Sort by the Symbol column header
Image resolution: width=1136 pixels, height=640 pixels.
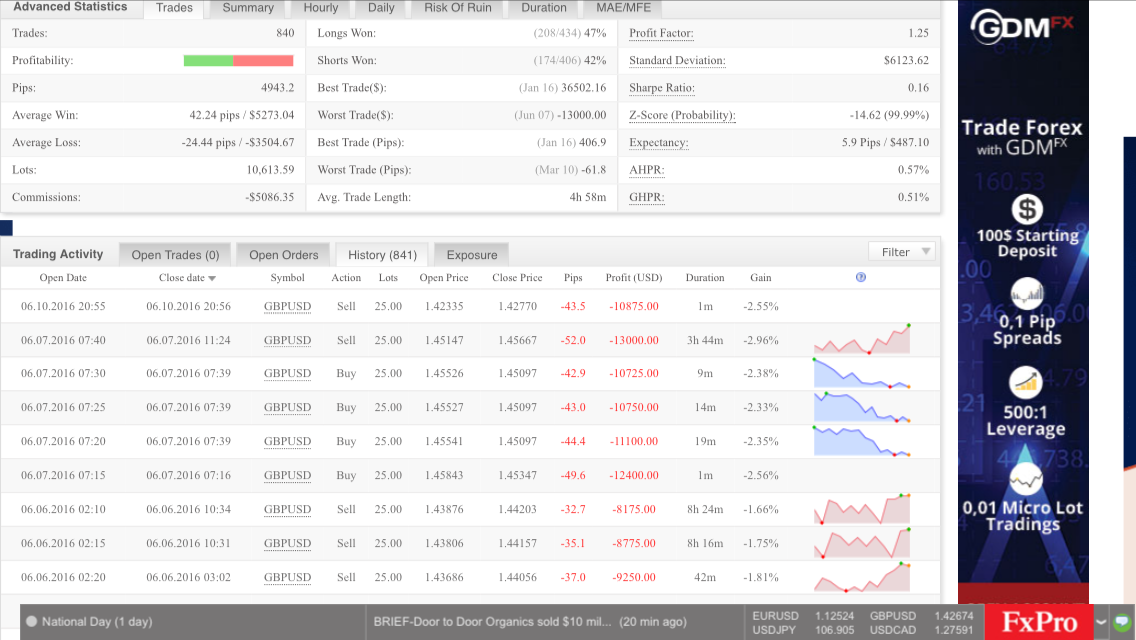click(x=287, y=278)
